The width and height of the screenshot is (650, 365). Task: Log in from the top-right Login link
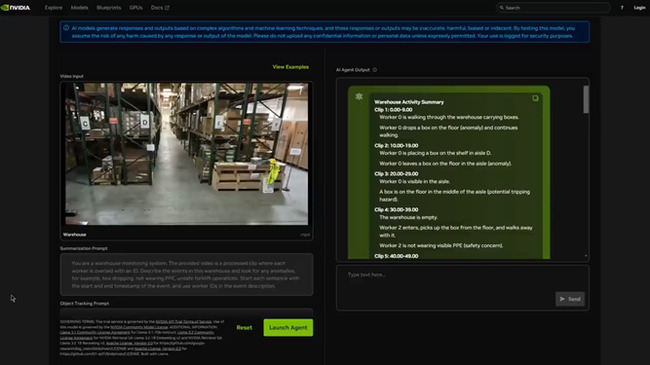click(x=639, y=7)
